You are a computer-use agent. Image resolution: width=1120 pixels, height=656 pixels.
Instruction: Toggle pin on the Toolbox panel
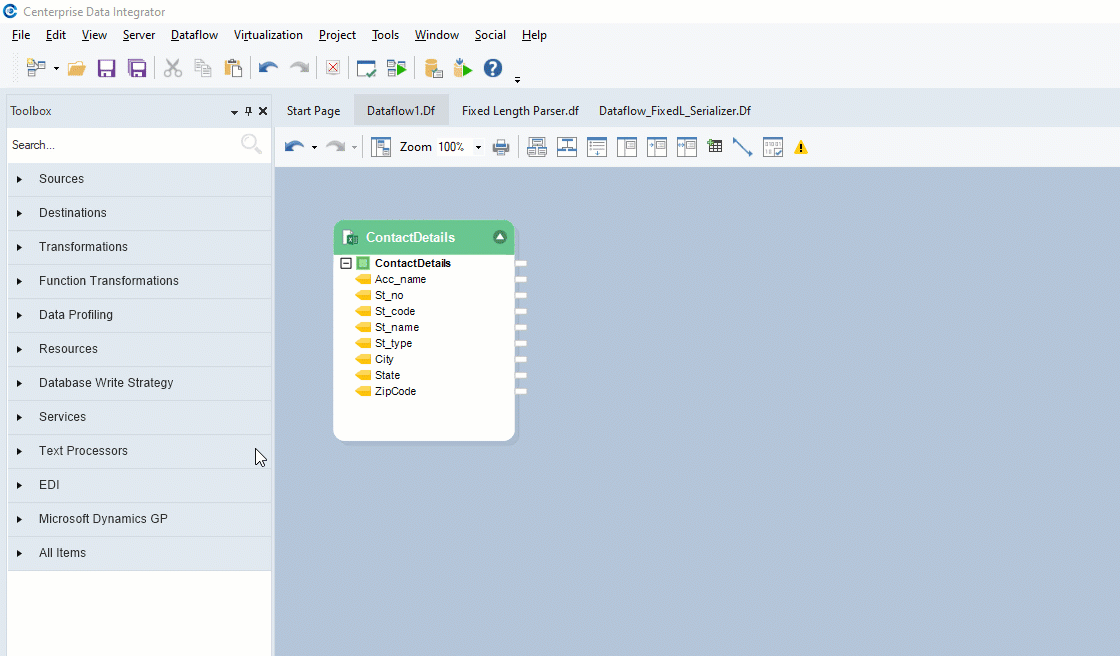tap(249, 111)
